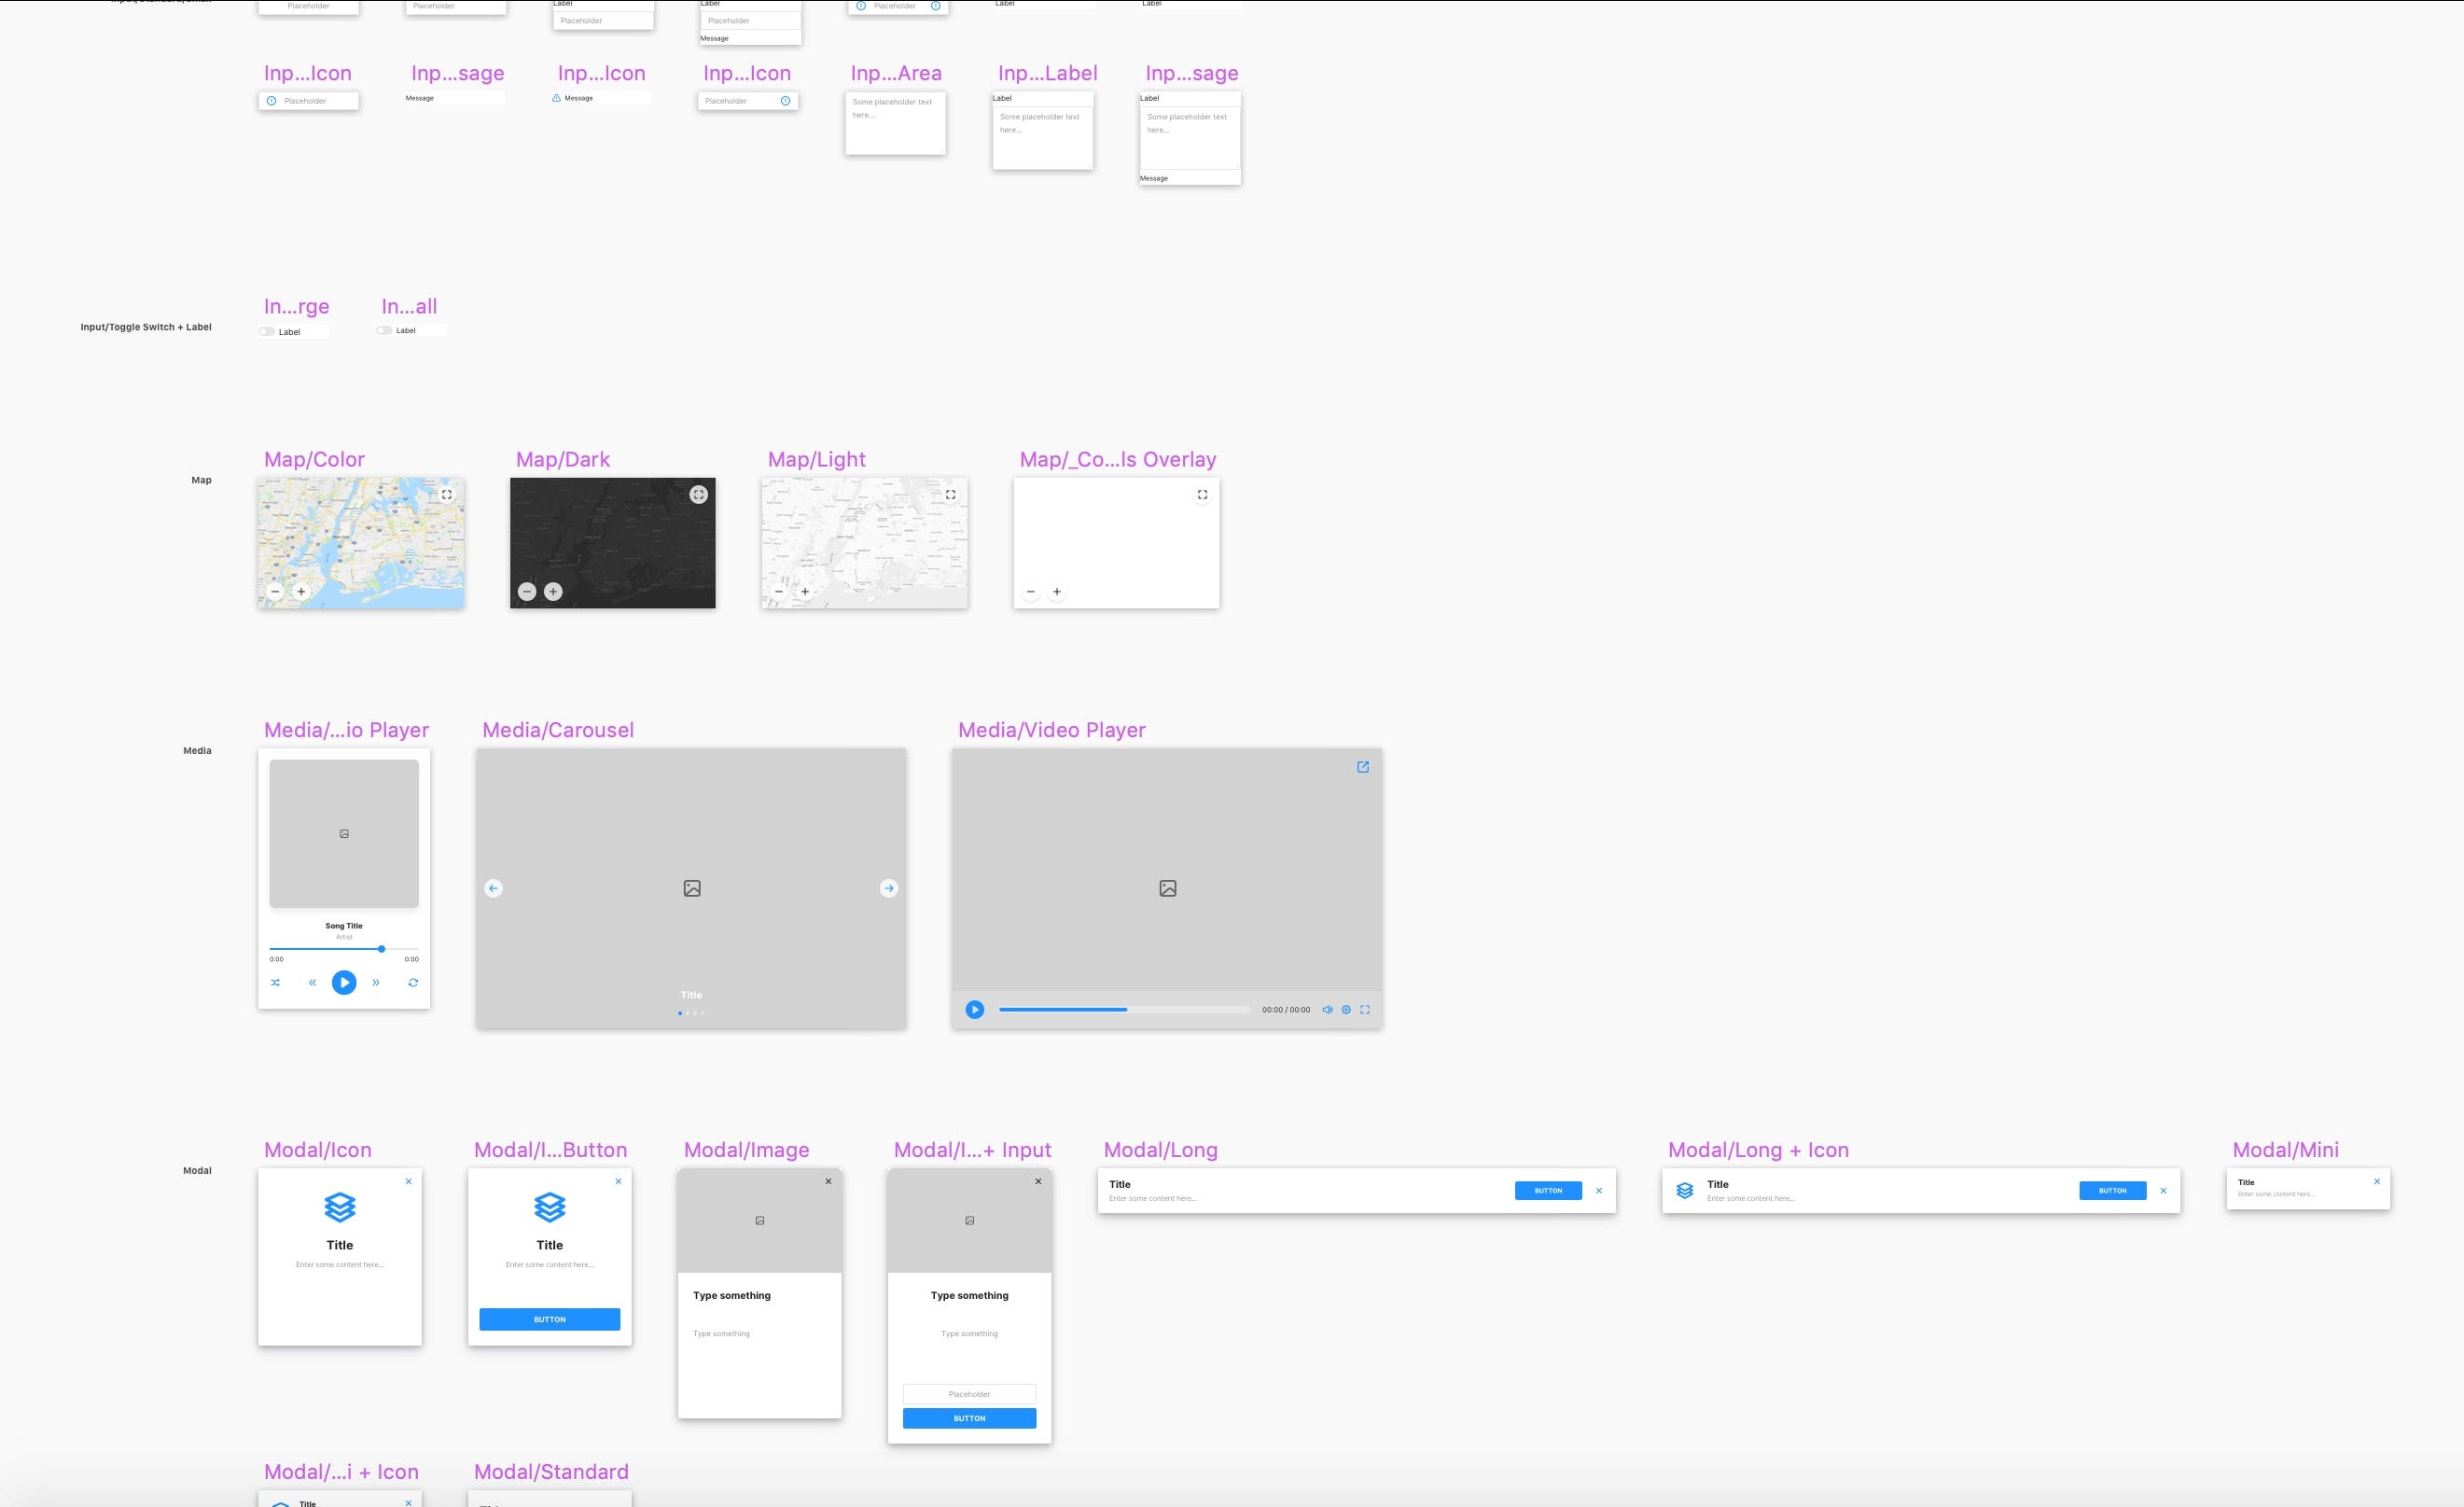Click the audio player progress slider handle
The height and width of the screenshot is (1507, 2464).
click(x=381, y=949)
